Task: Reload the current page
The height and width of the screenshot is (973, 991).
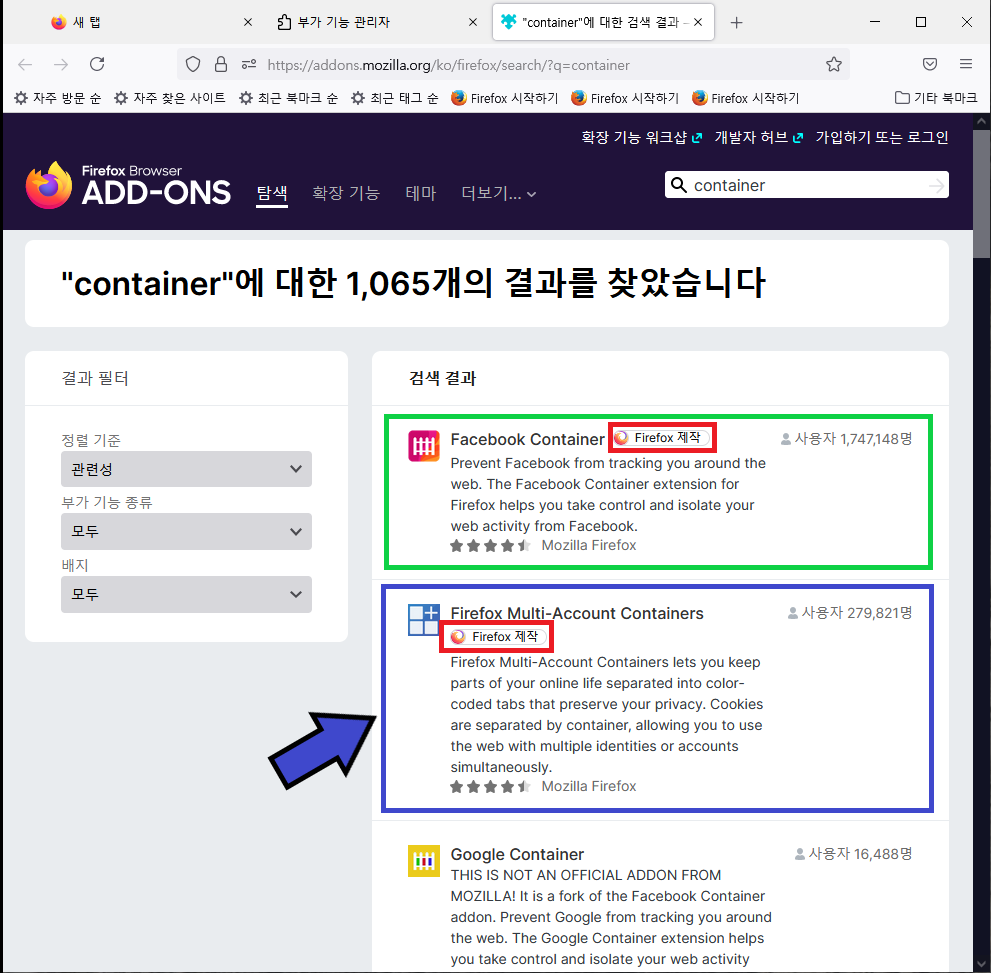Action: (x=97, y=64)
